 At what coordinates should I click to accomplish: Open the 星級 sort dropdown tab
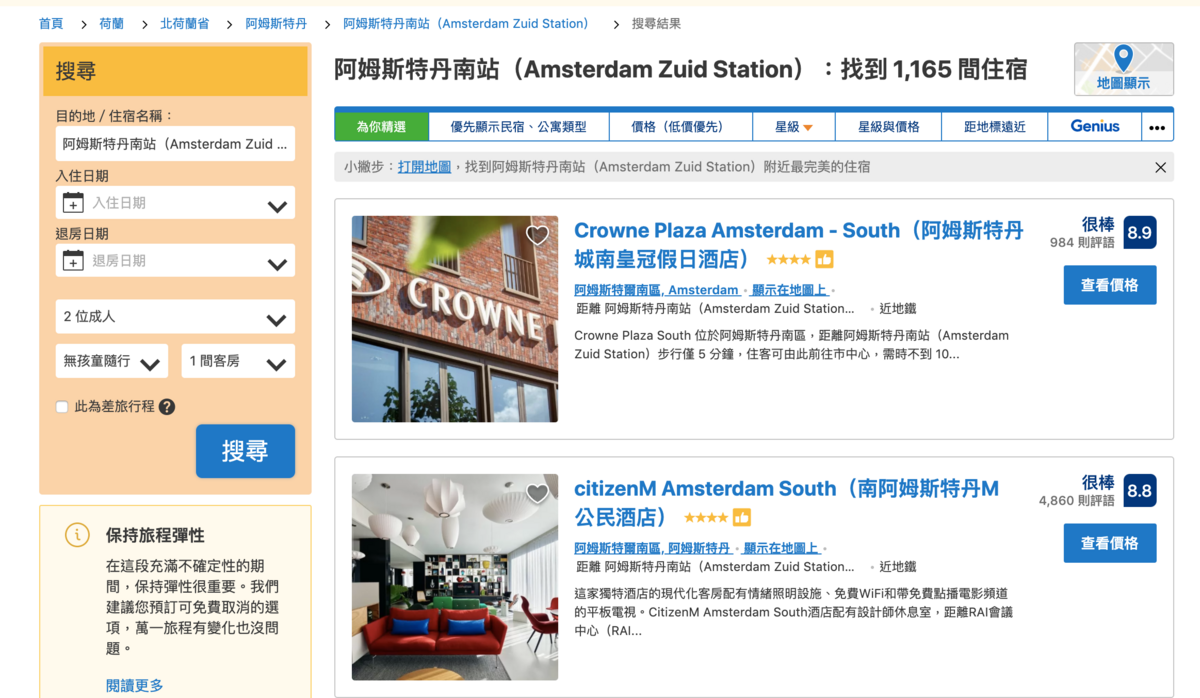pos(793,127)
